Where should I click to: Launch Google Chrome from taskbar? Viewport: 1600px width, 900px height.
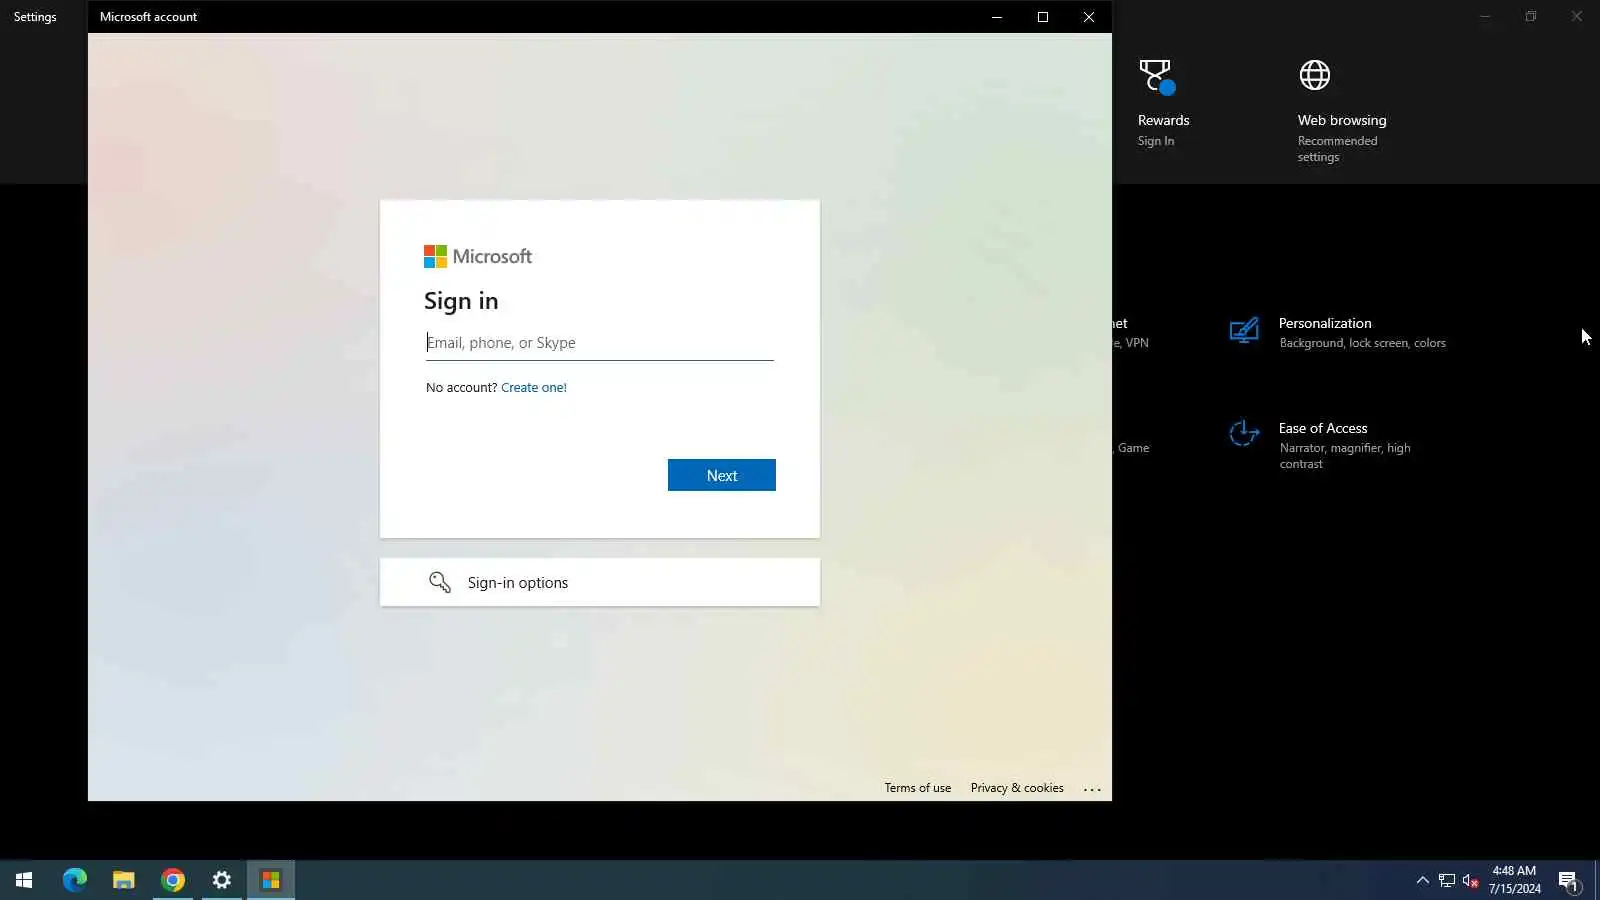click(173, 880)
